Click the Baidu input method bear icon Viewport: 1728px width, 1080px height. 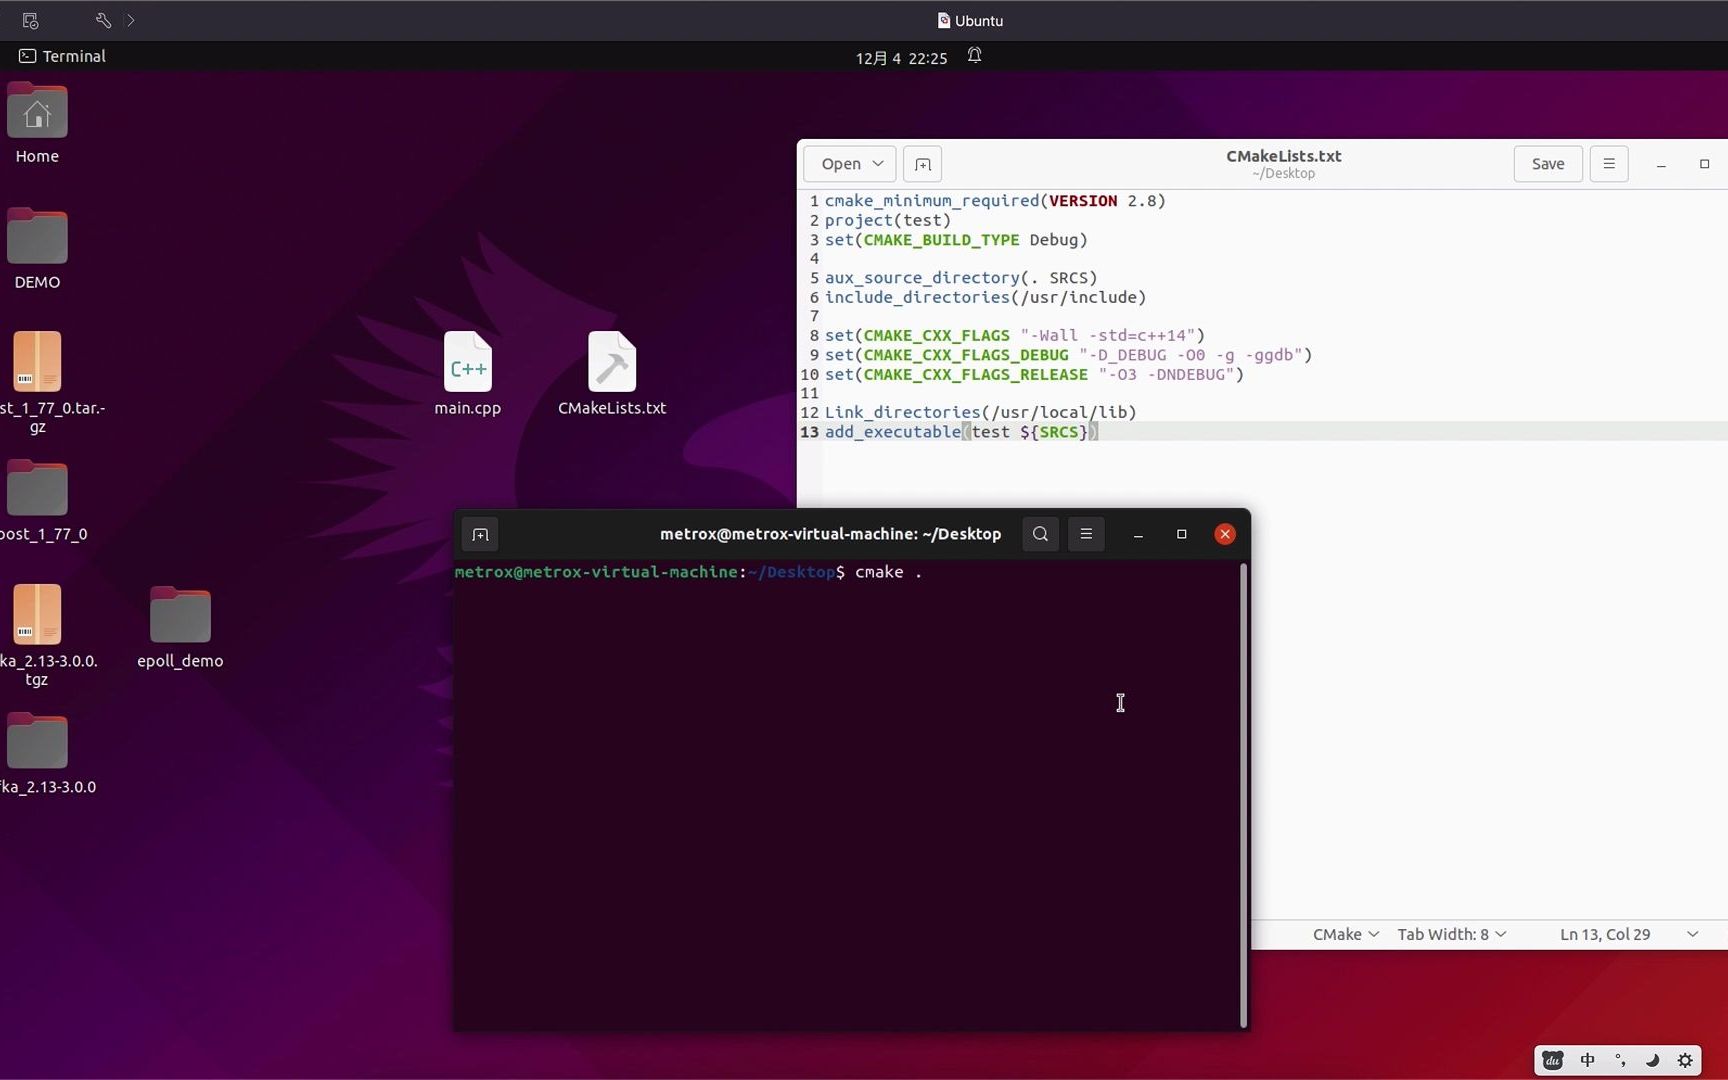point(1552,1061)
